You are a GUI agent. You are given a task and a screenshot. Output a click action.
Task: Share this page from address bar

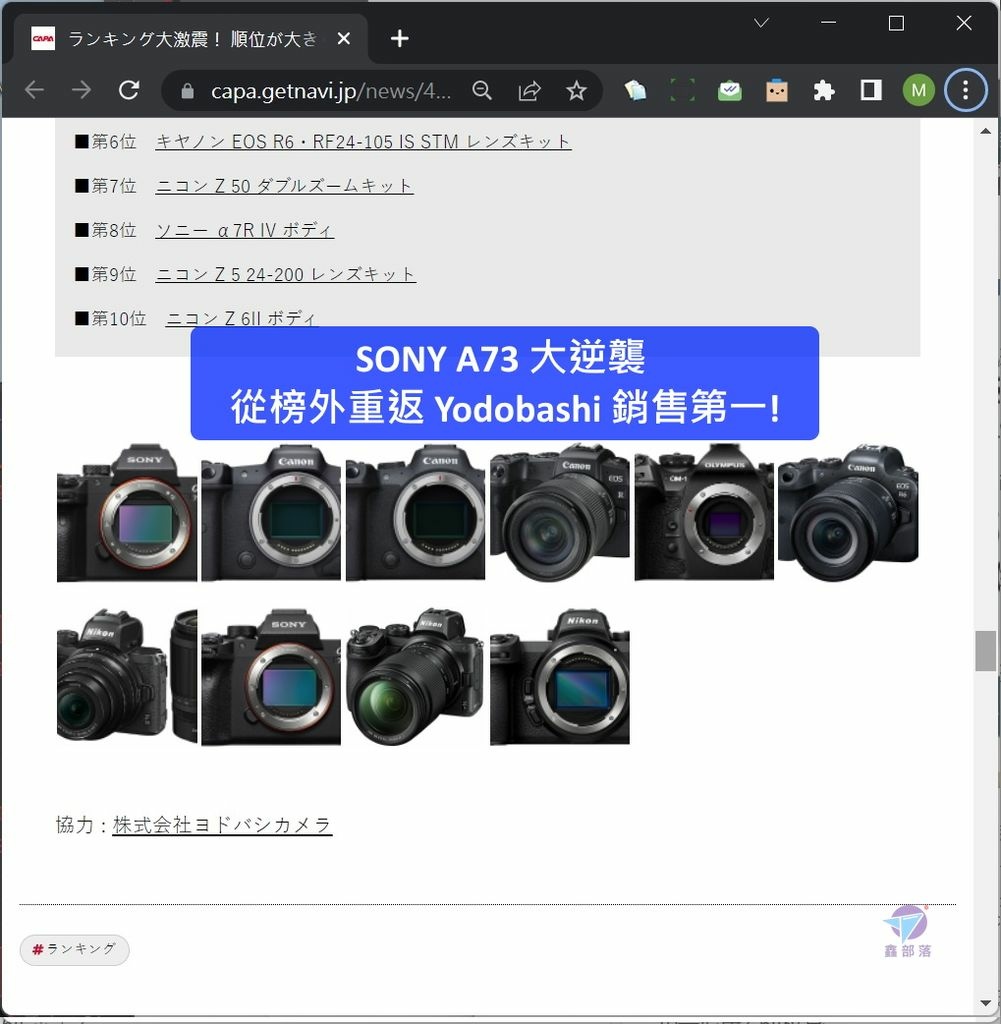(530, 91)
